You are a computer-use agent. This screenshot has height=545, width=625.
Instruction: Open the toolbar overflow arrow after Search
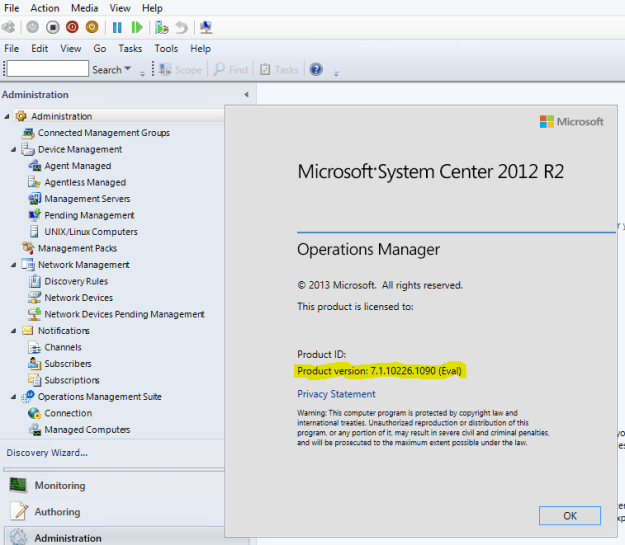click(142, 74)
